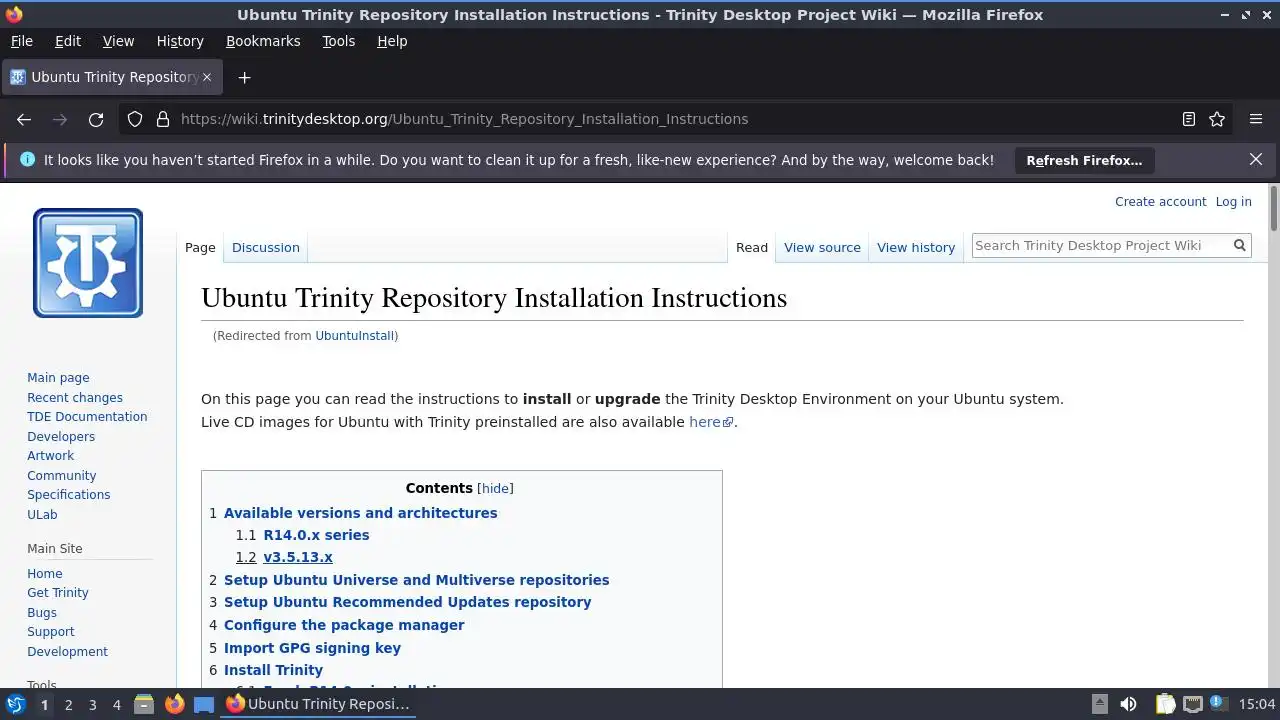The height and width of the screenshot is (720, 1280).
Task: Jump to Available versions and architectures section
Action: (360, 513)
